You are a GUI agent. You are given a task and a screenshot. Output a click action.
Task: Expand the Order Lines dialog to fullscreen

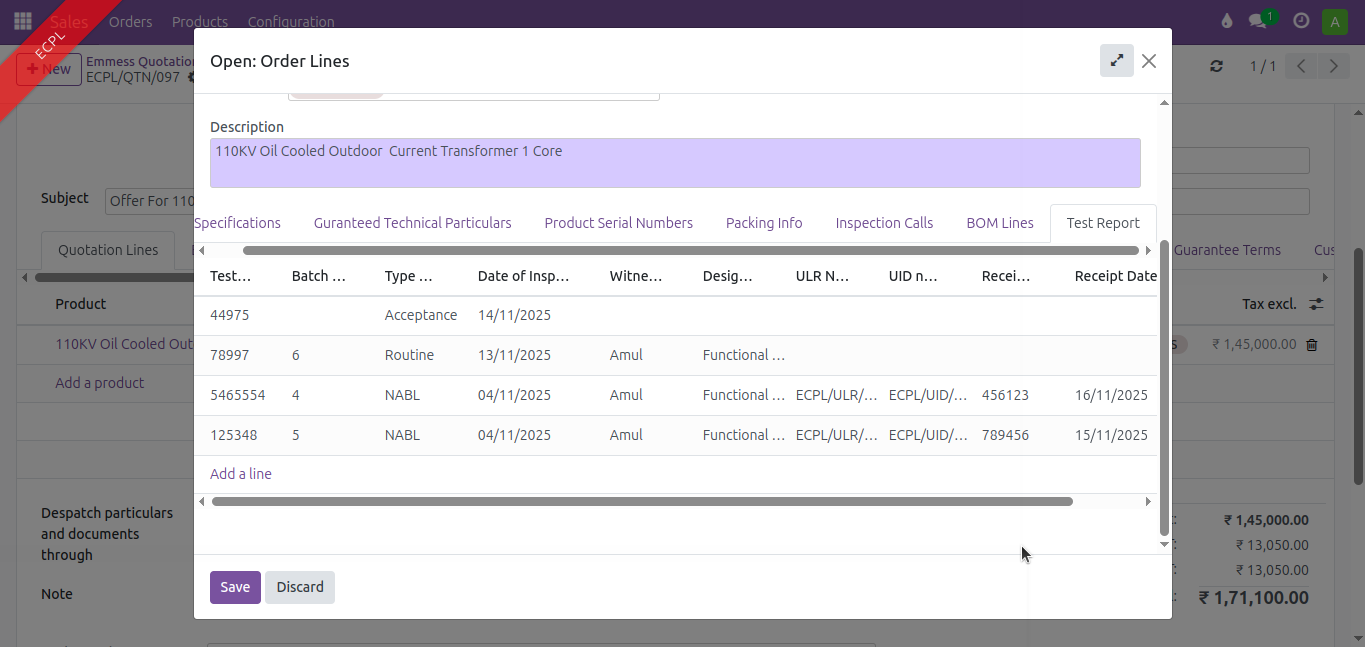[1116, 61]
